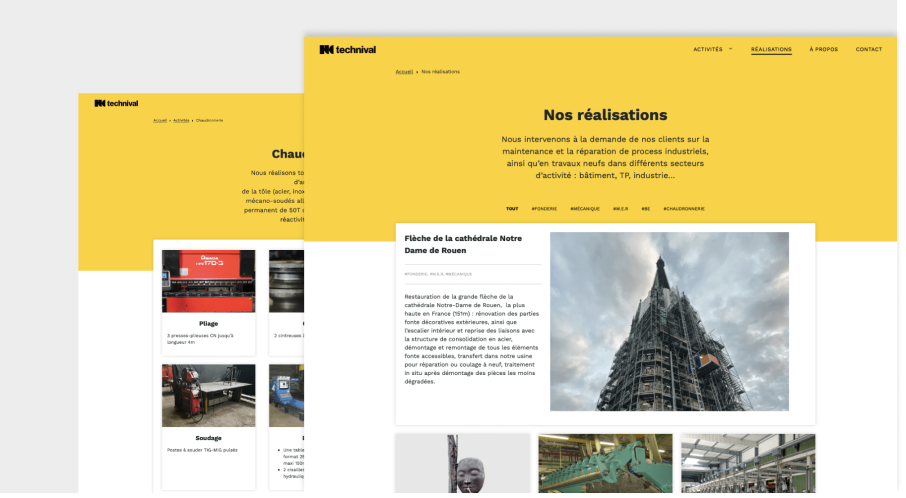This screenshot has height=498, width=906.
Task: Click the Accueil breadcrumb above Nos réalisations
Action: tap(404, 72)
